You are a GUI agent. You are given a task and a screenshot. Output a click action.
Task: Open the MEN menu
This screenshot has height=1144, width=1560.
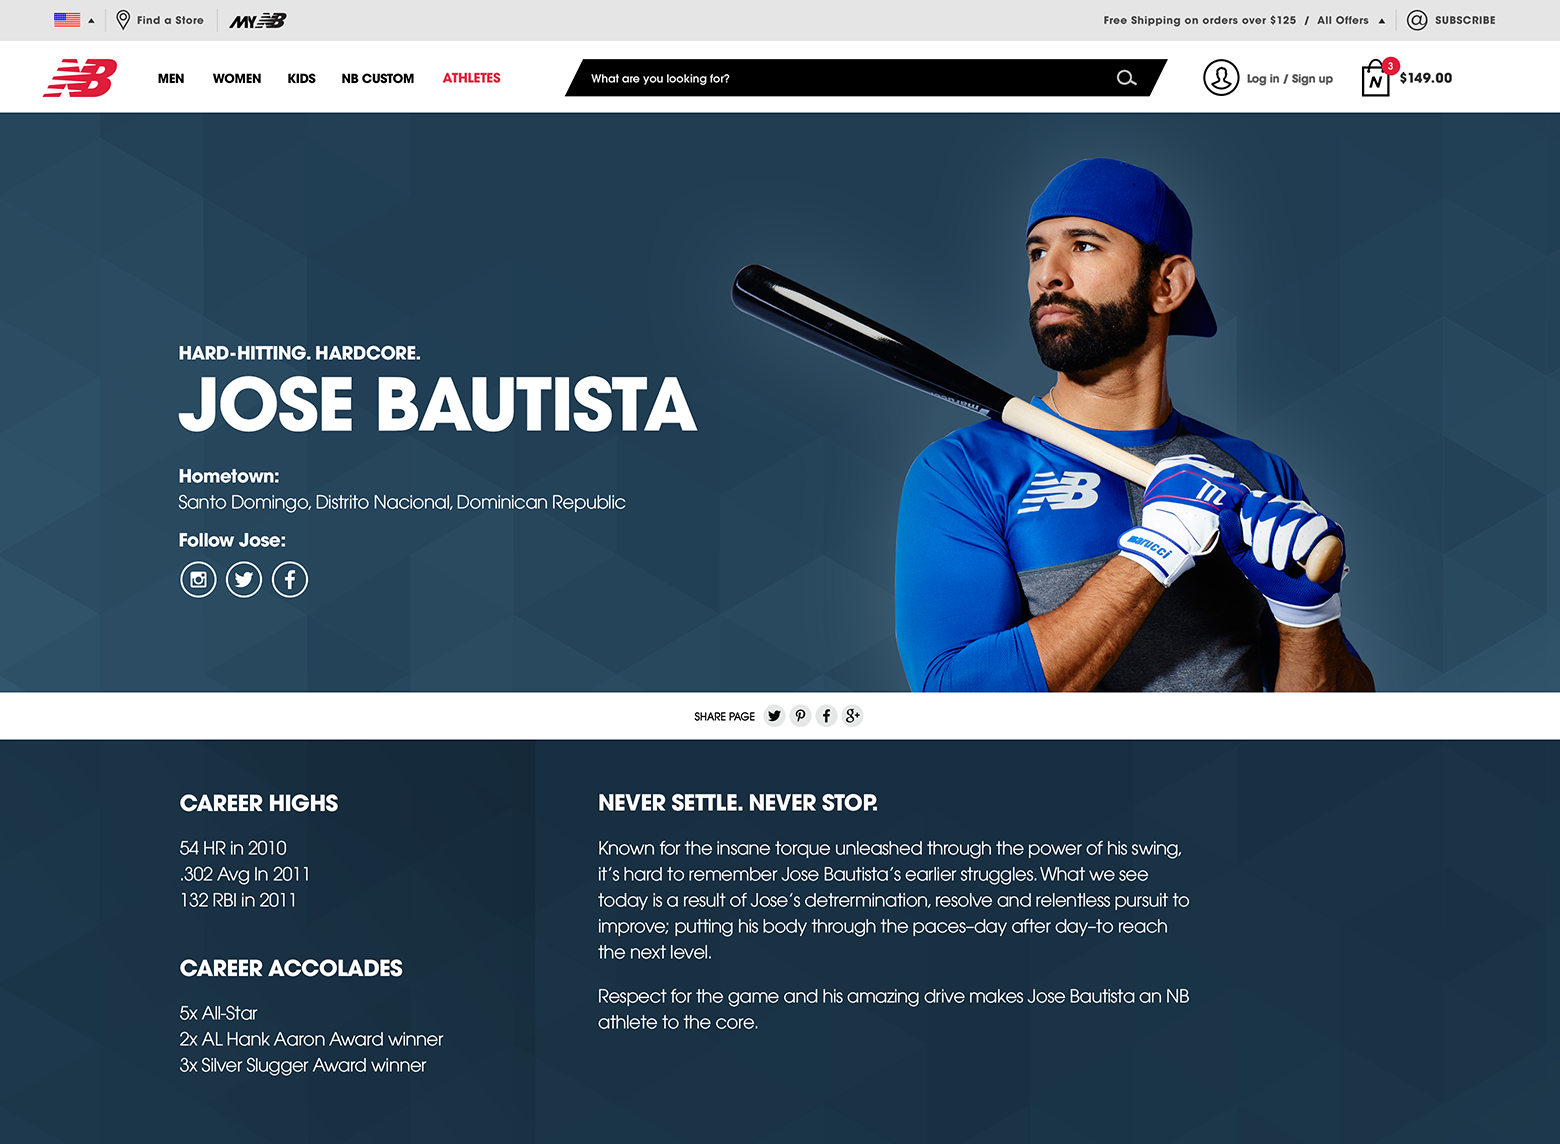171,78
